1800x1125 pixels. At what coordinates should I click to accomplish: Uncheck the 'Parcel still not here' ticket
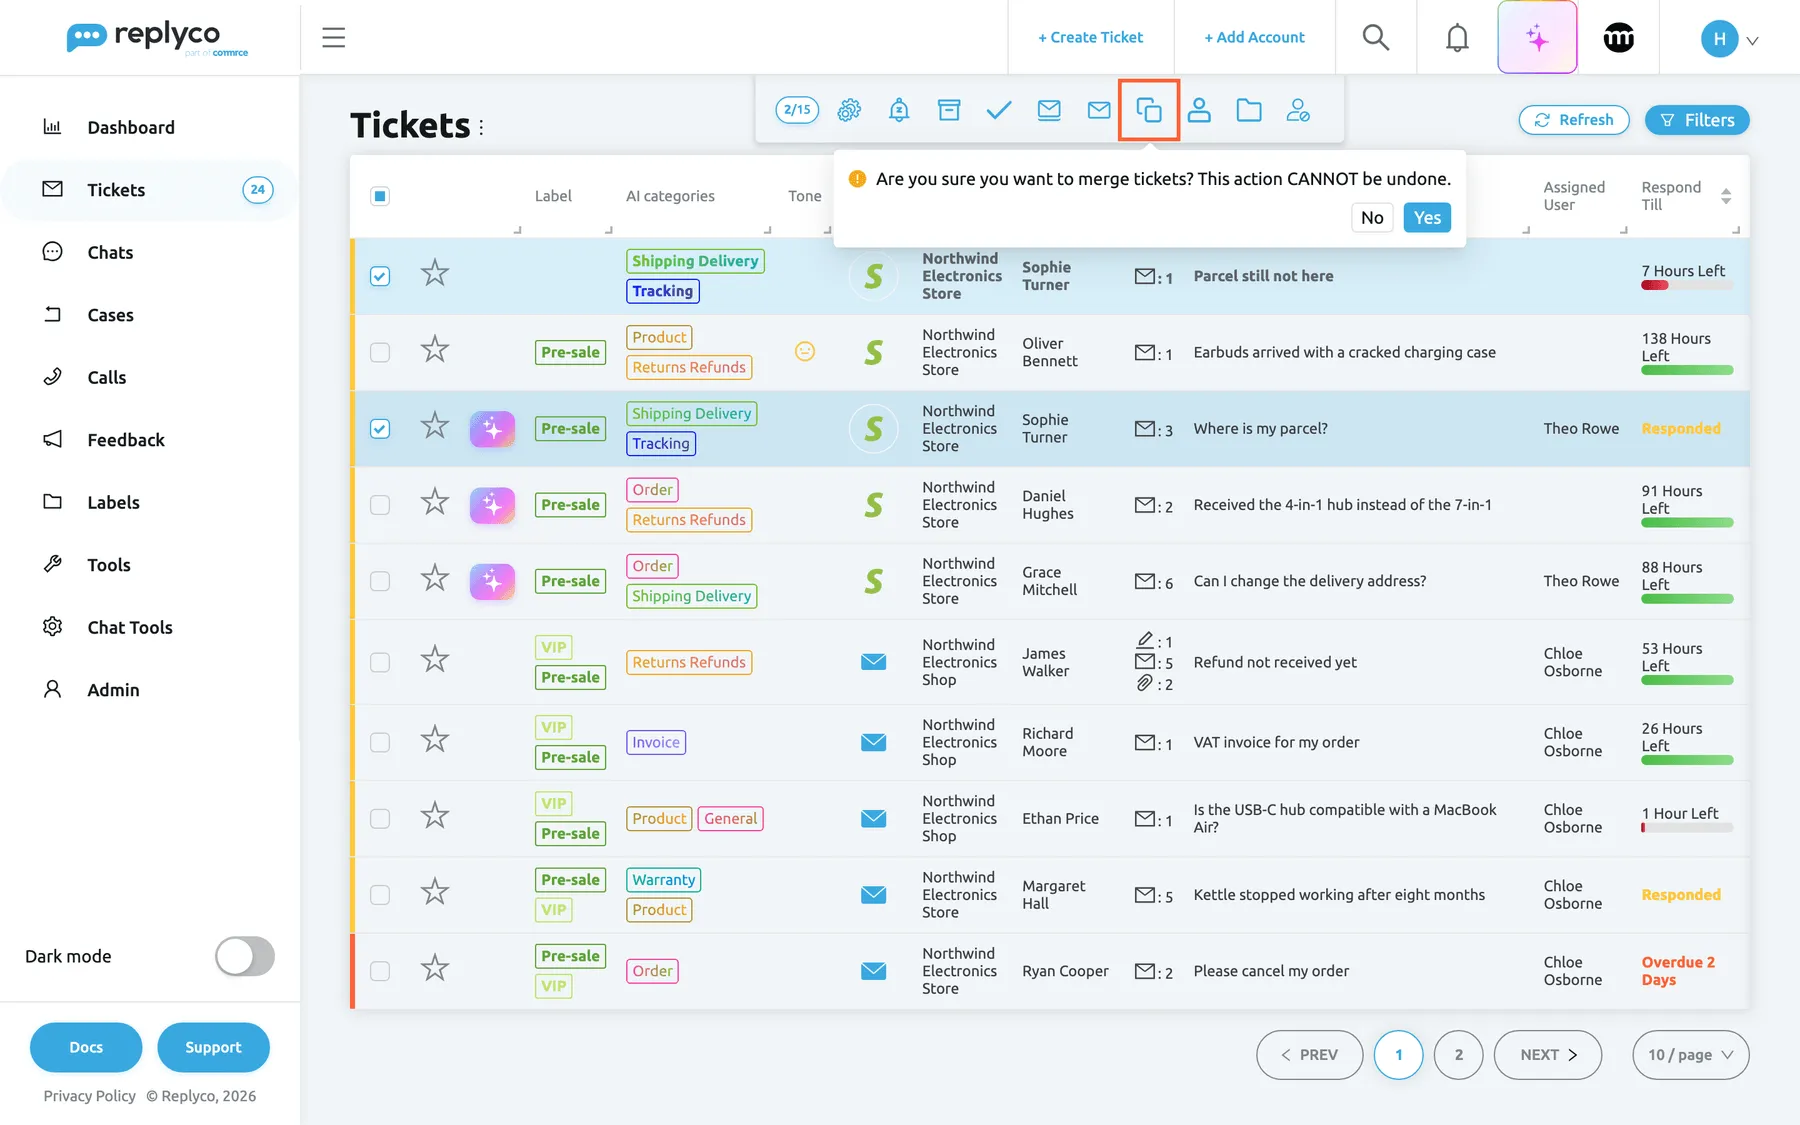(380, 276)
